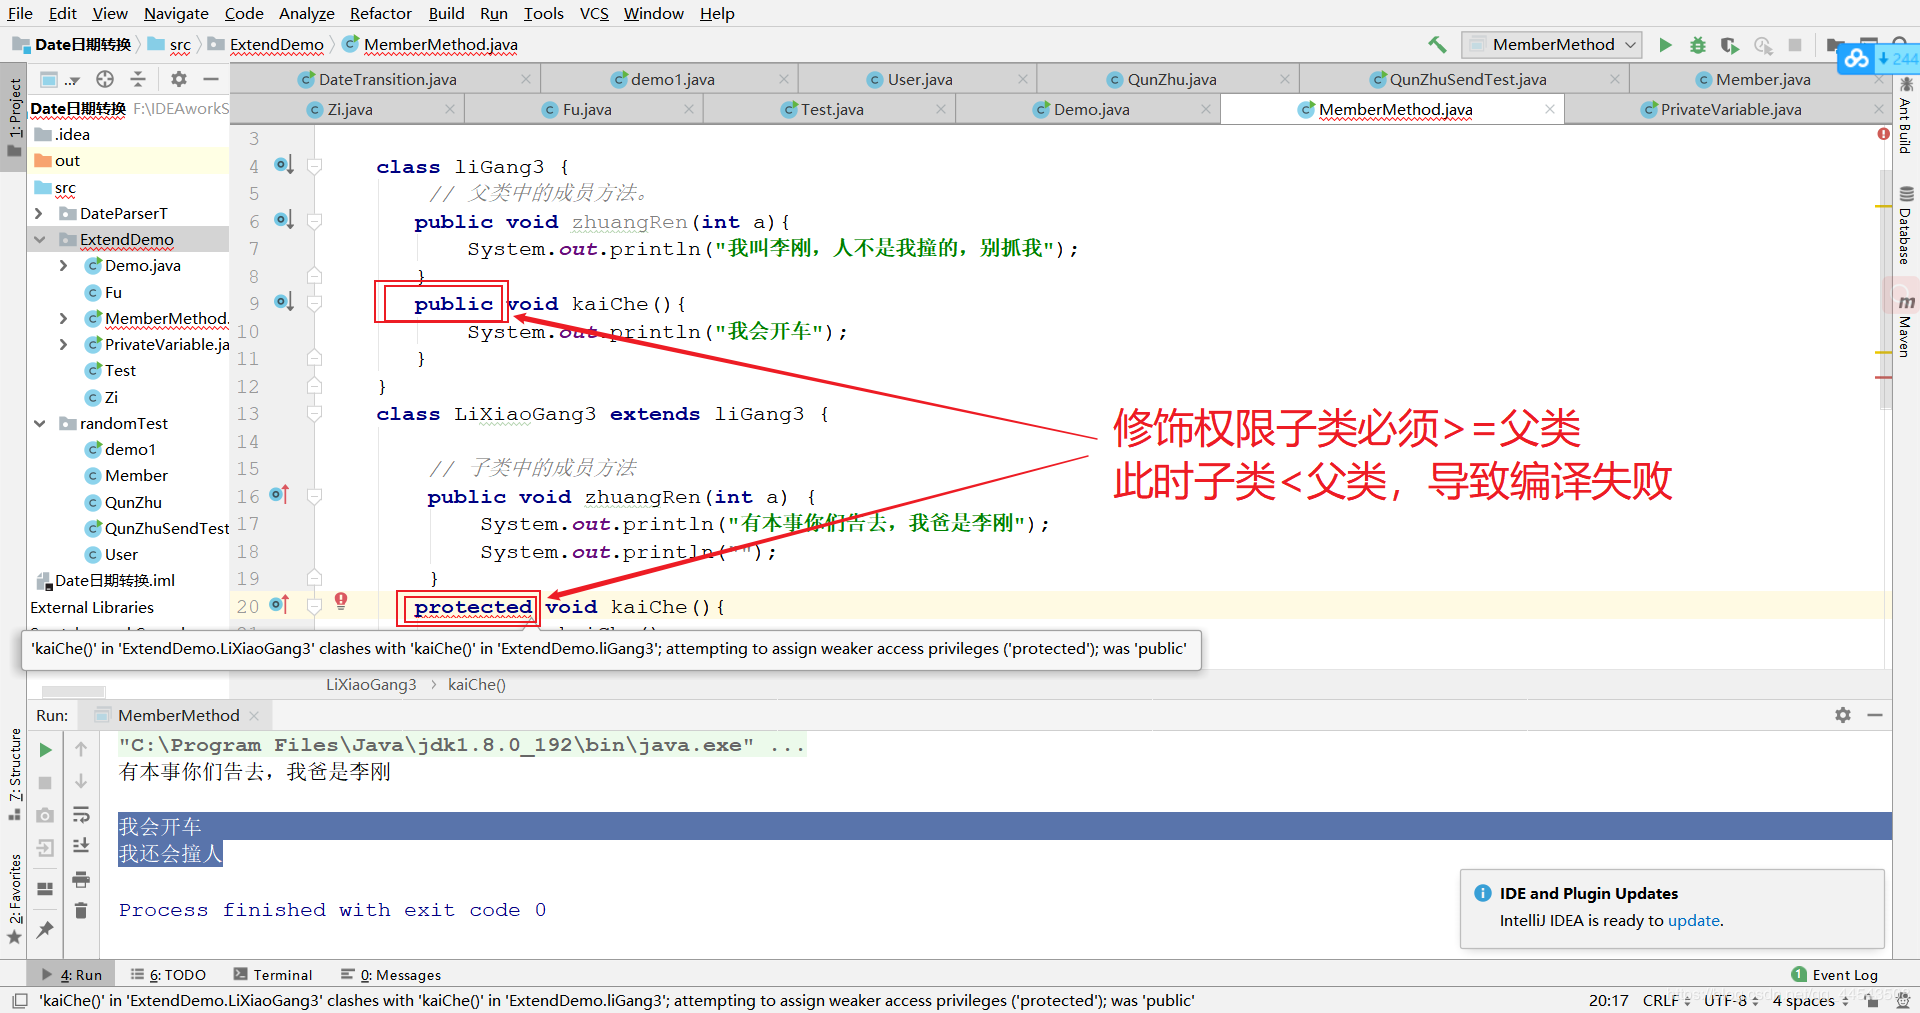Open the 0: Messages tool window

point(391,974)
